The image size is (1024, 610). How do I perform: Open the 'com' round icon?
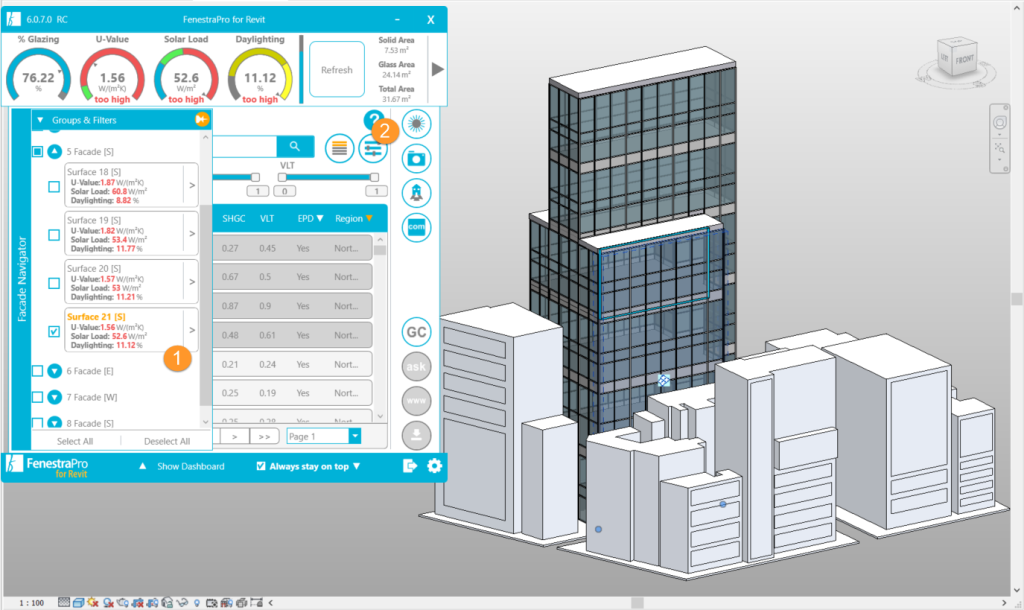pyautogui.click(x=416, y=227)
